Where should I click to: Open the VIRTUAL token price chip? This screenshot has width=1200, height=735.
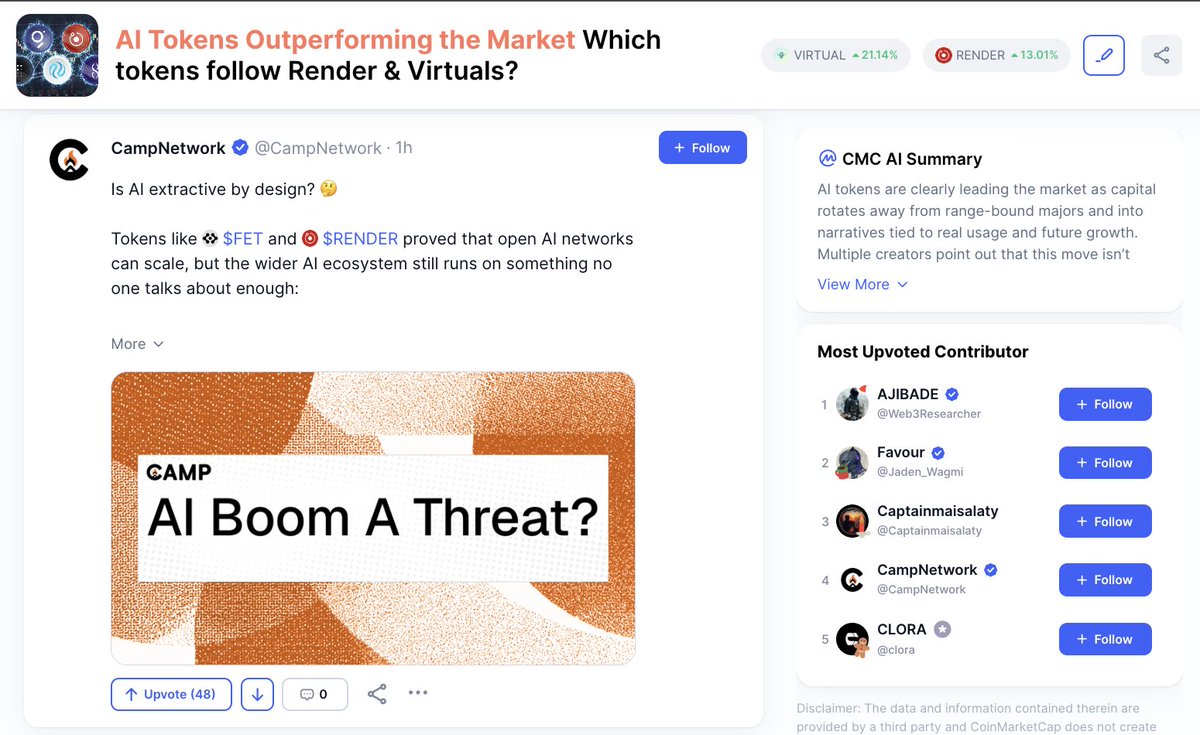[836, 55]
